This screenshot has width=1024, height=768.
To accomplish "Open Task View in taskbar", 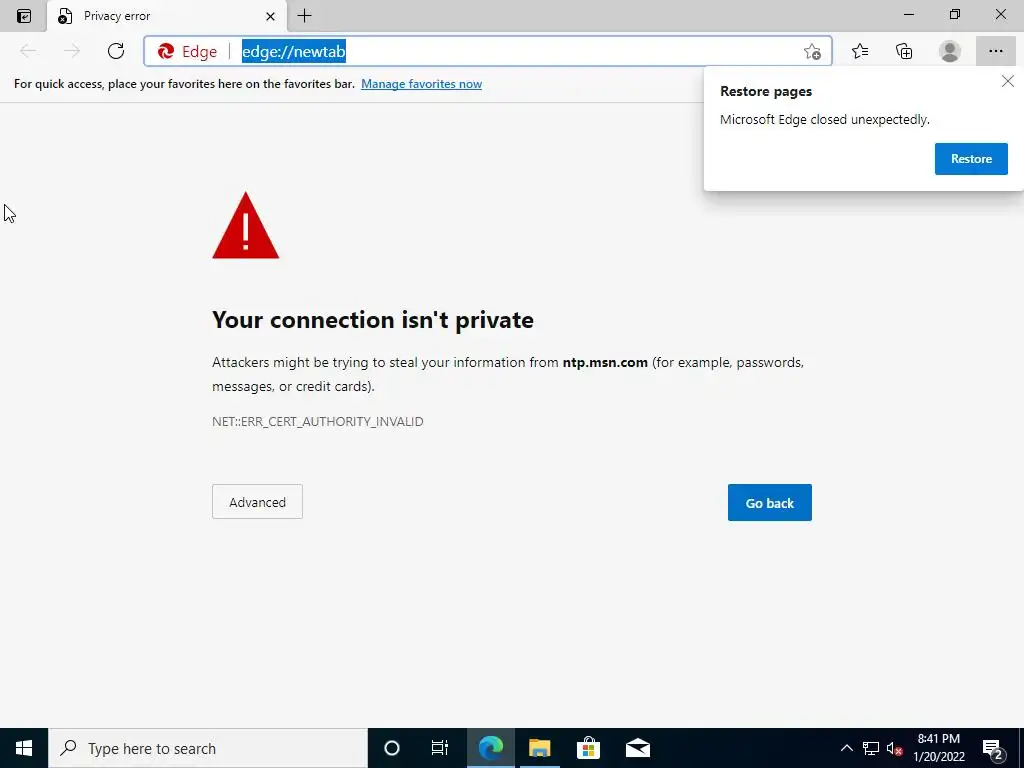I will 440,748.
